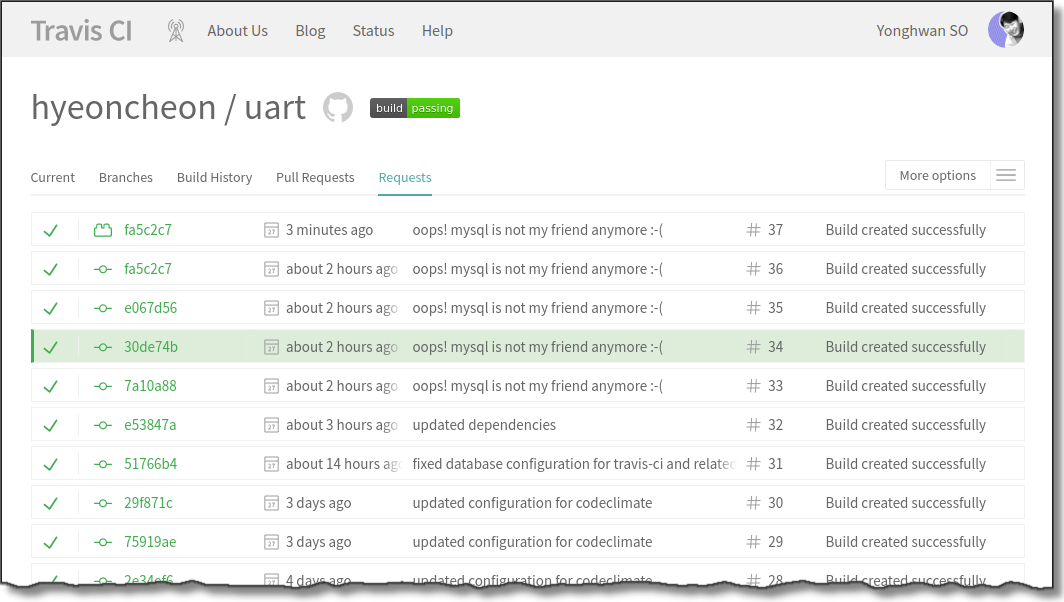Go to the Pull Requests tab
1064x602 pixels.
pos(315,177)
